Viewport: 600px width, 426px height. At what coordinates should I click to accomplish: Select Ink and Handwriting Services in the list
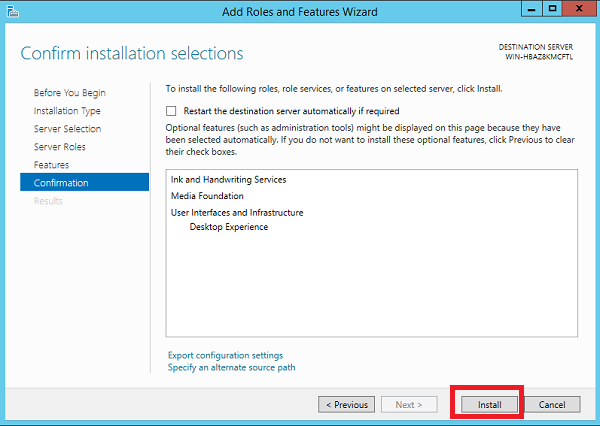pos(228,180)
